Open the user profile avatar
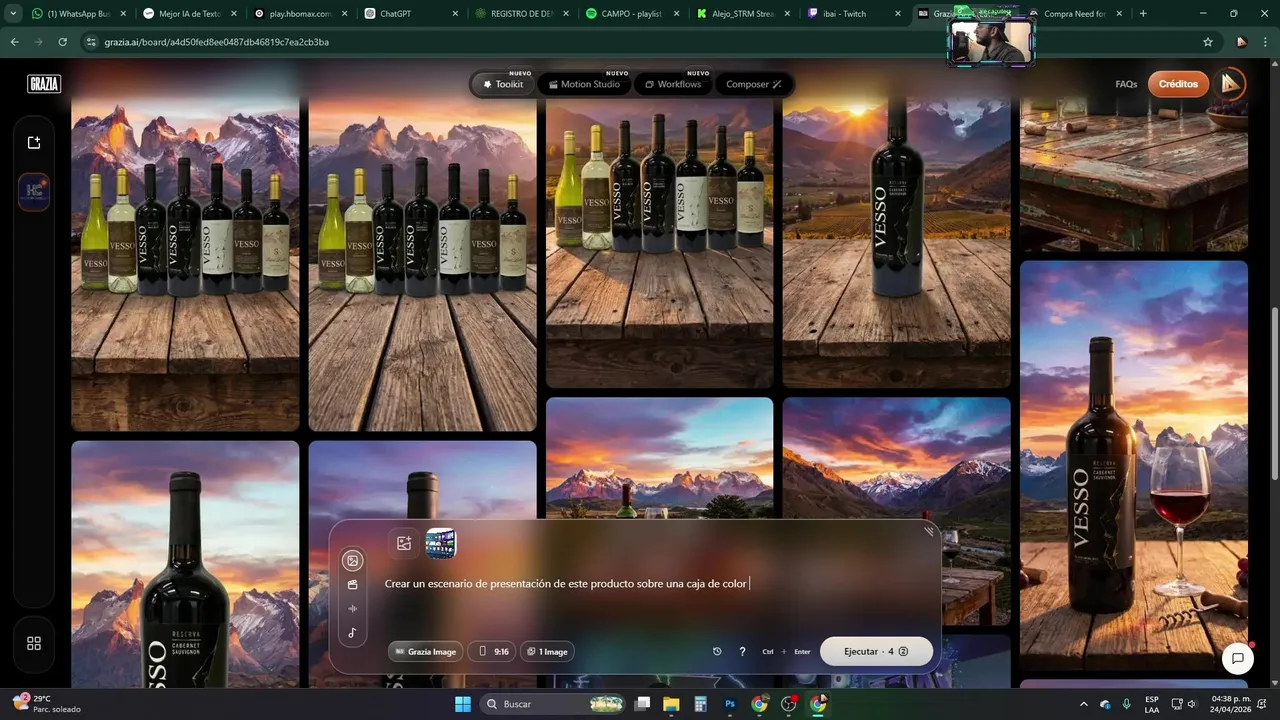The image size is (1280, 720). (x=1230, y=84)
